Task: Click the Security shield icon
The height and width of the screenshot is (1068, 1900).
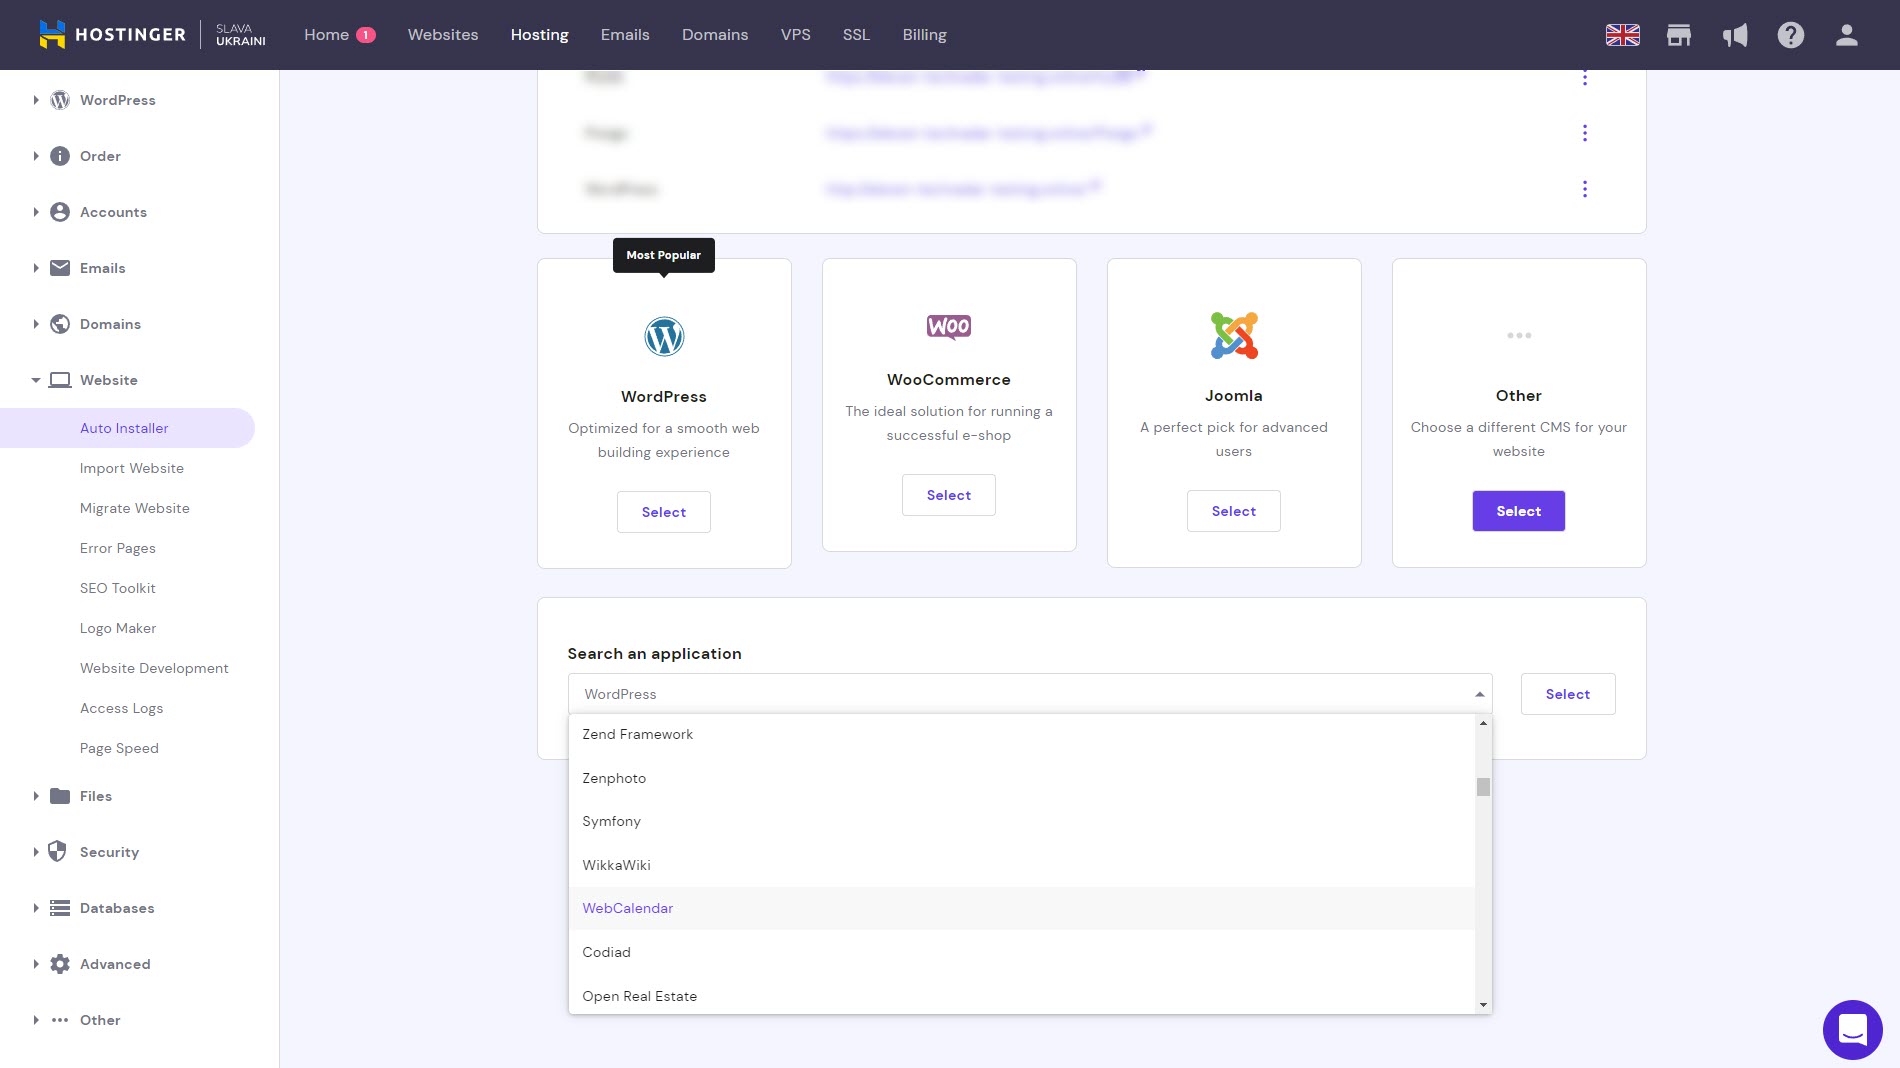Action: coord(57,851)
